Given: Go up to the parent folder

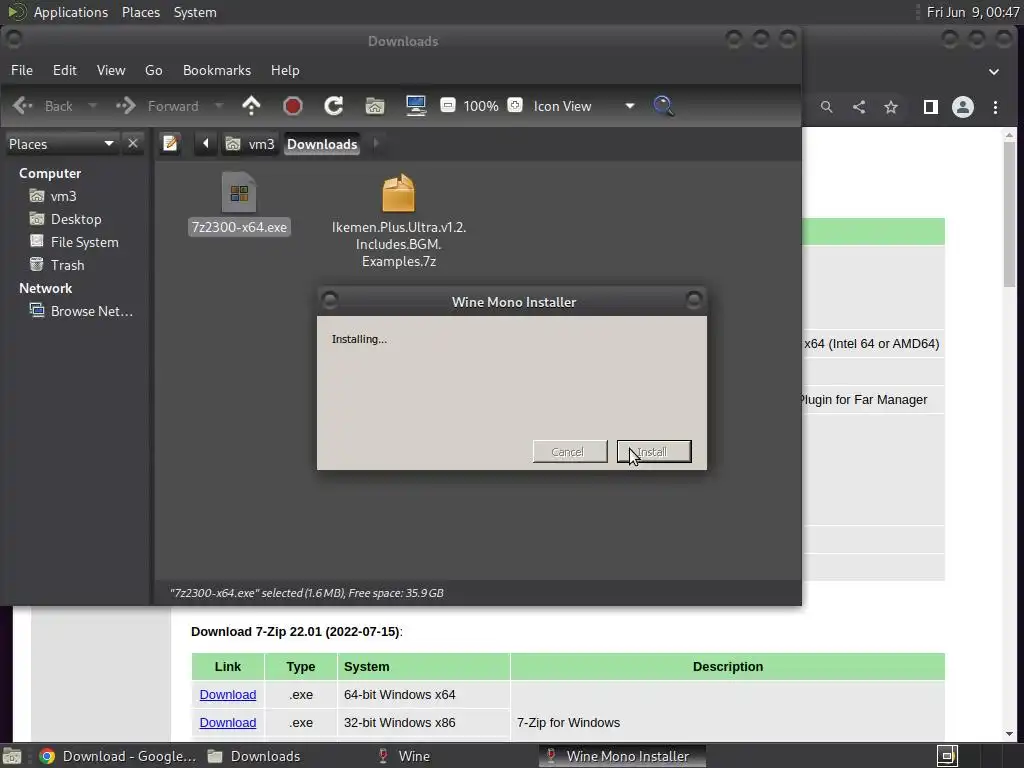Looking at the screenshot, I should [251, 106].
